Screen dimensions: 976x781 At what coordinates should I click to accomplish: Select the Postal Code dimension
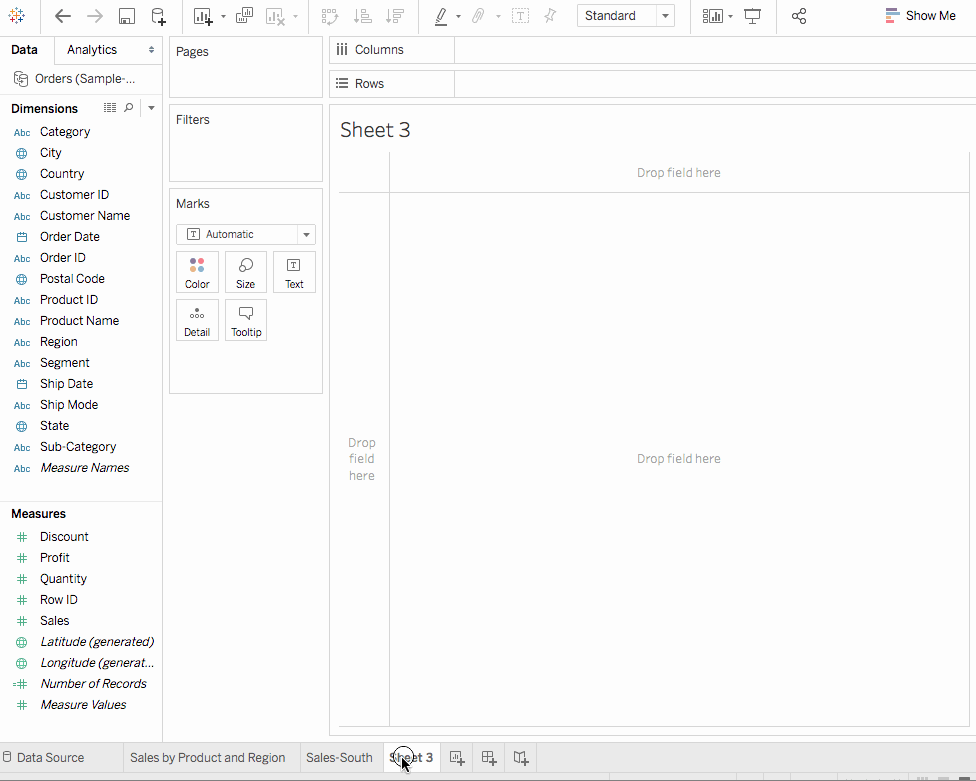[72, 279]
